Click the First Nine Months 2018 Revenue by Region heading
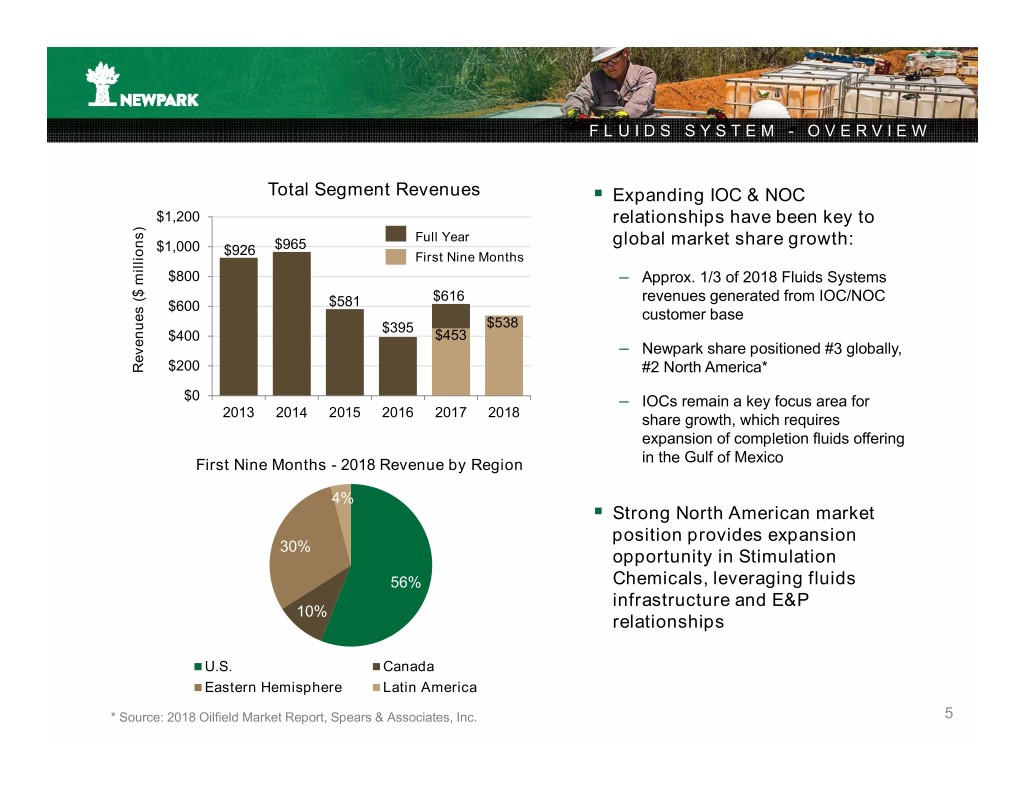This screenshot has width=1024, height=791. pyautogui.click(x=359, y=465)
